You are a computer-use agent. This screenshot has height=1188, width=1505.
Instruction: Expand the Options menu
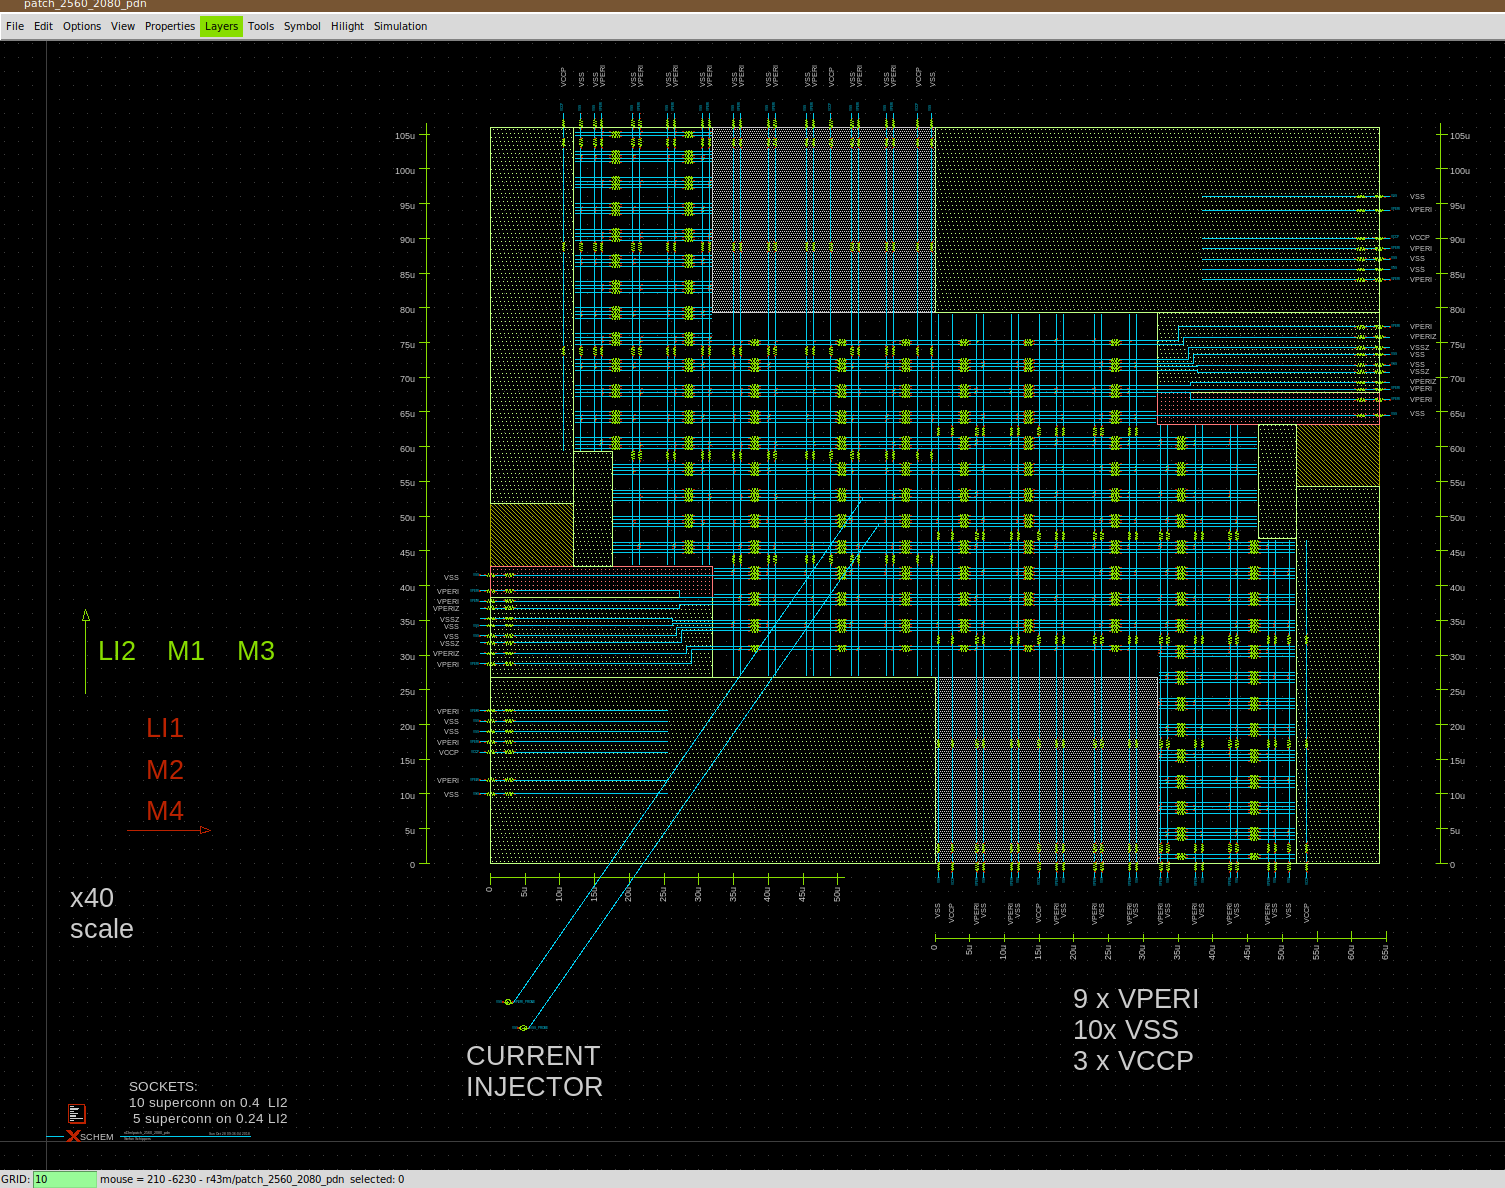point(82,26)
